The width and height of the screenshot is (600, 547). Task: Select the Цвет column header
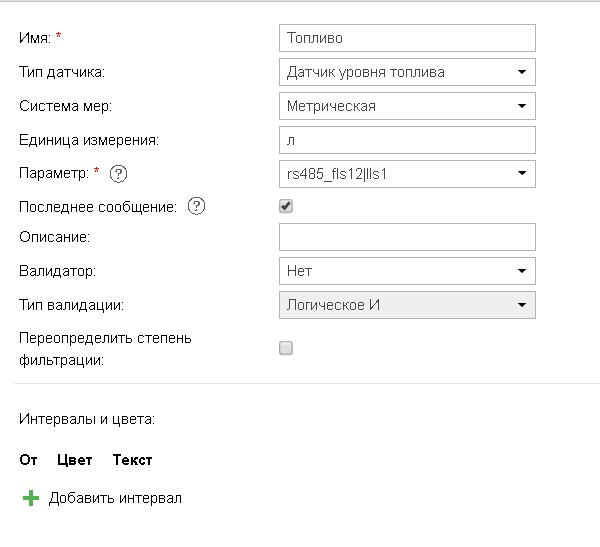click(75, 460)
